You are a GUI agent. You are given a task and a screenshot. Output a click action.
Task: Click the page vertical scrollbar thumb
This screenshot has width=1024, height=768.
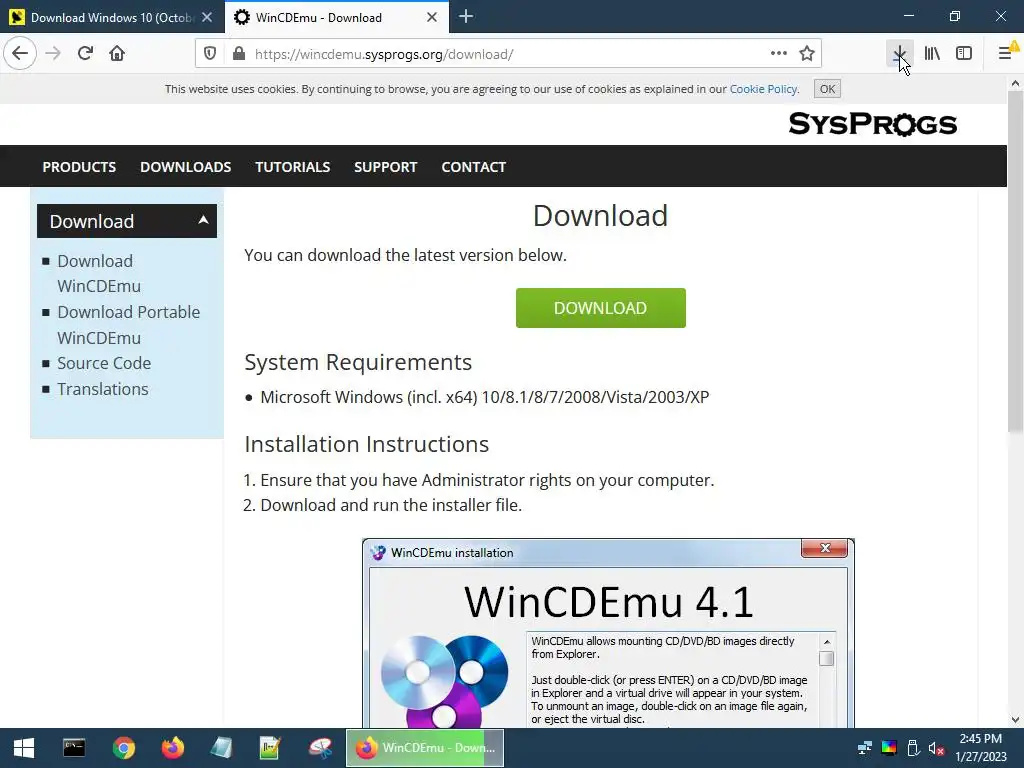click(1015, 261)
